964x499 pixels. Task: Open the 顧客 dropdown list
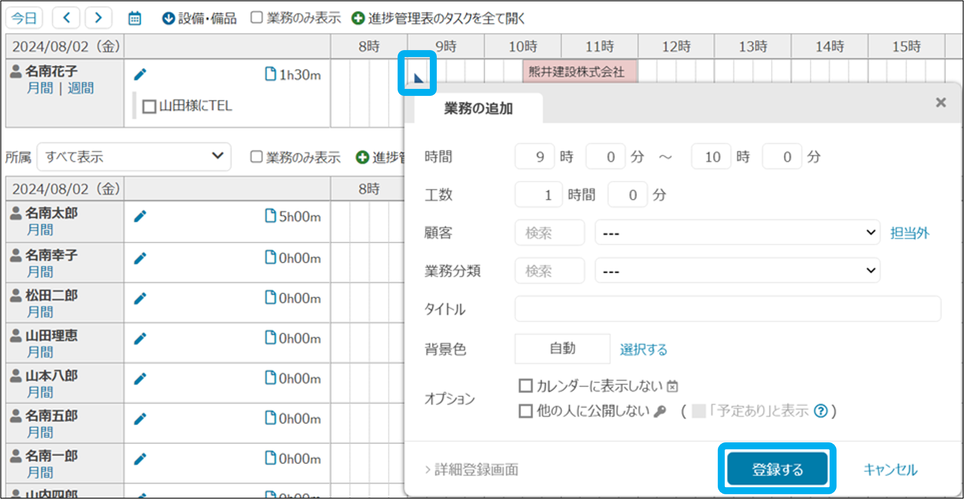(x=737, y=233)
